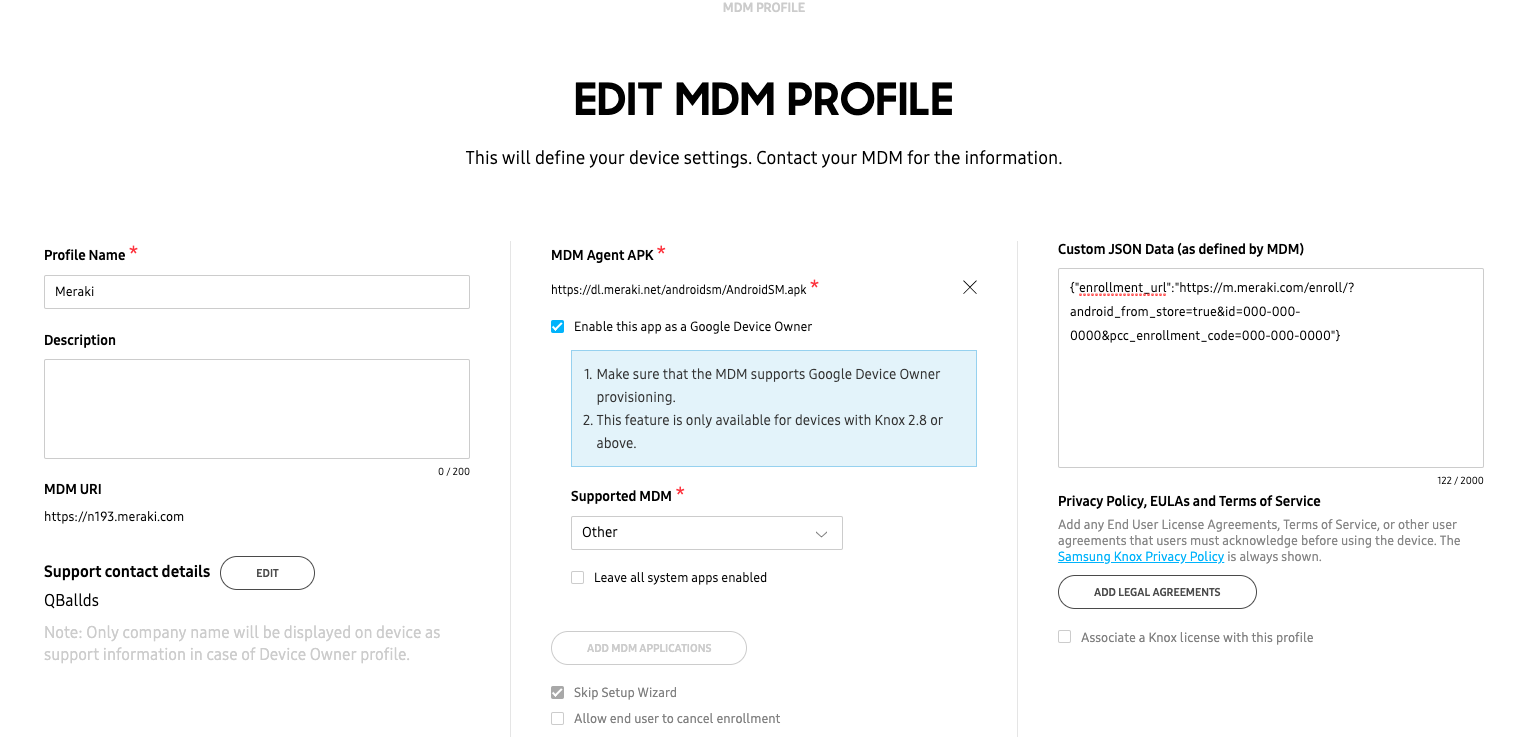Click the Supported MDM dropdown chevron
1520x748 pixels.
click(821, 534)
